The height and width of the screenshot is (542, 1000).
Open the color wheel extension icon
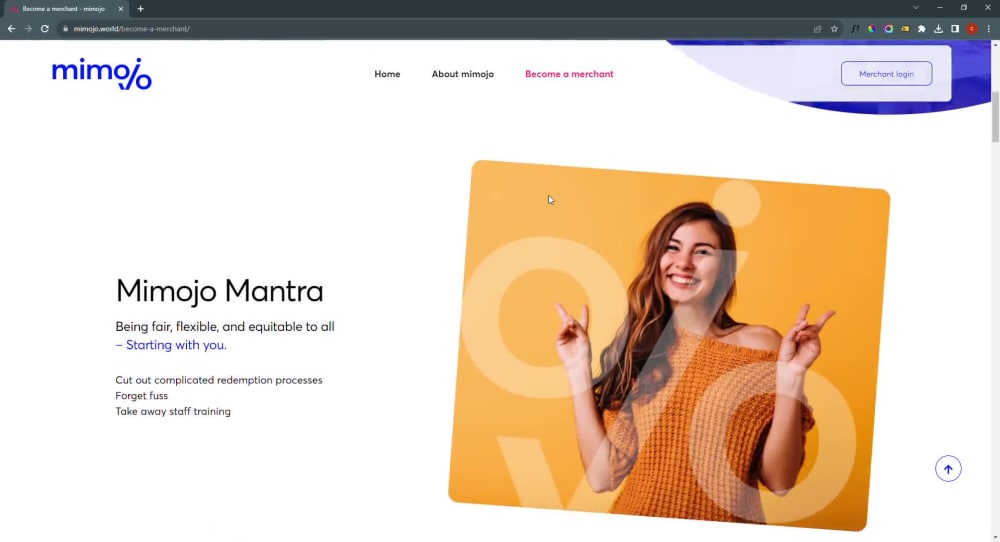[872, 29]
